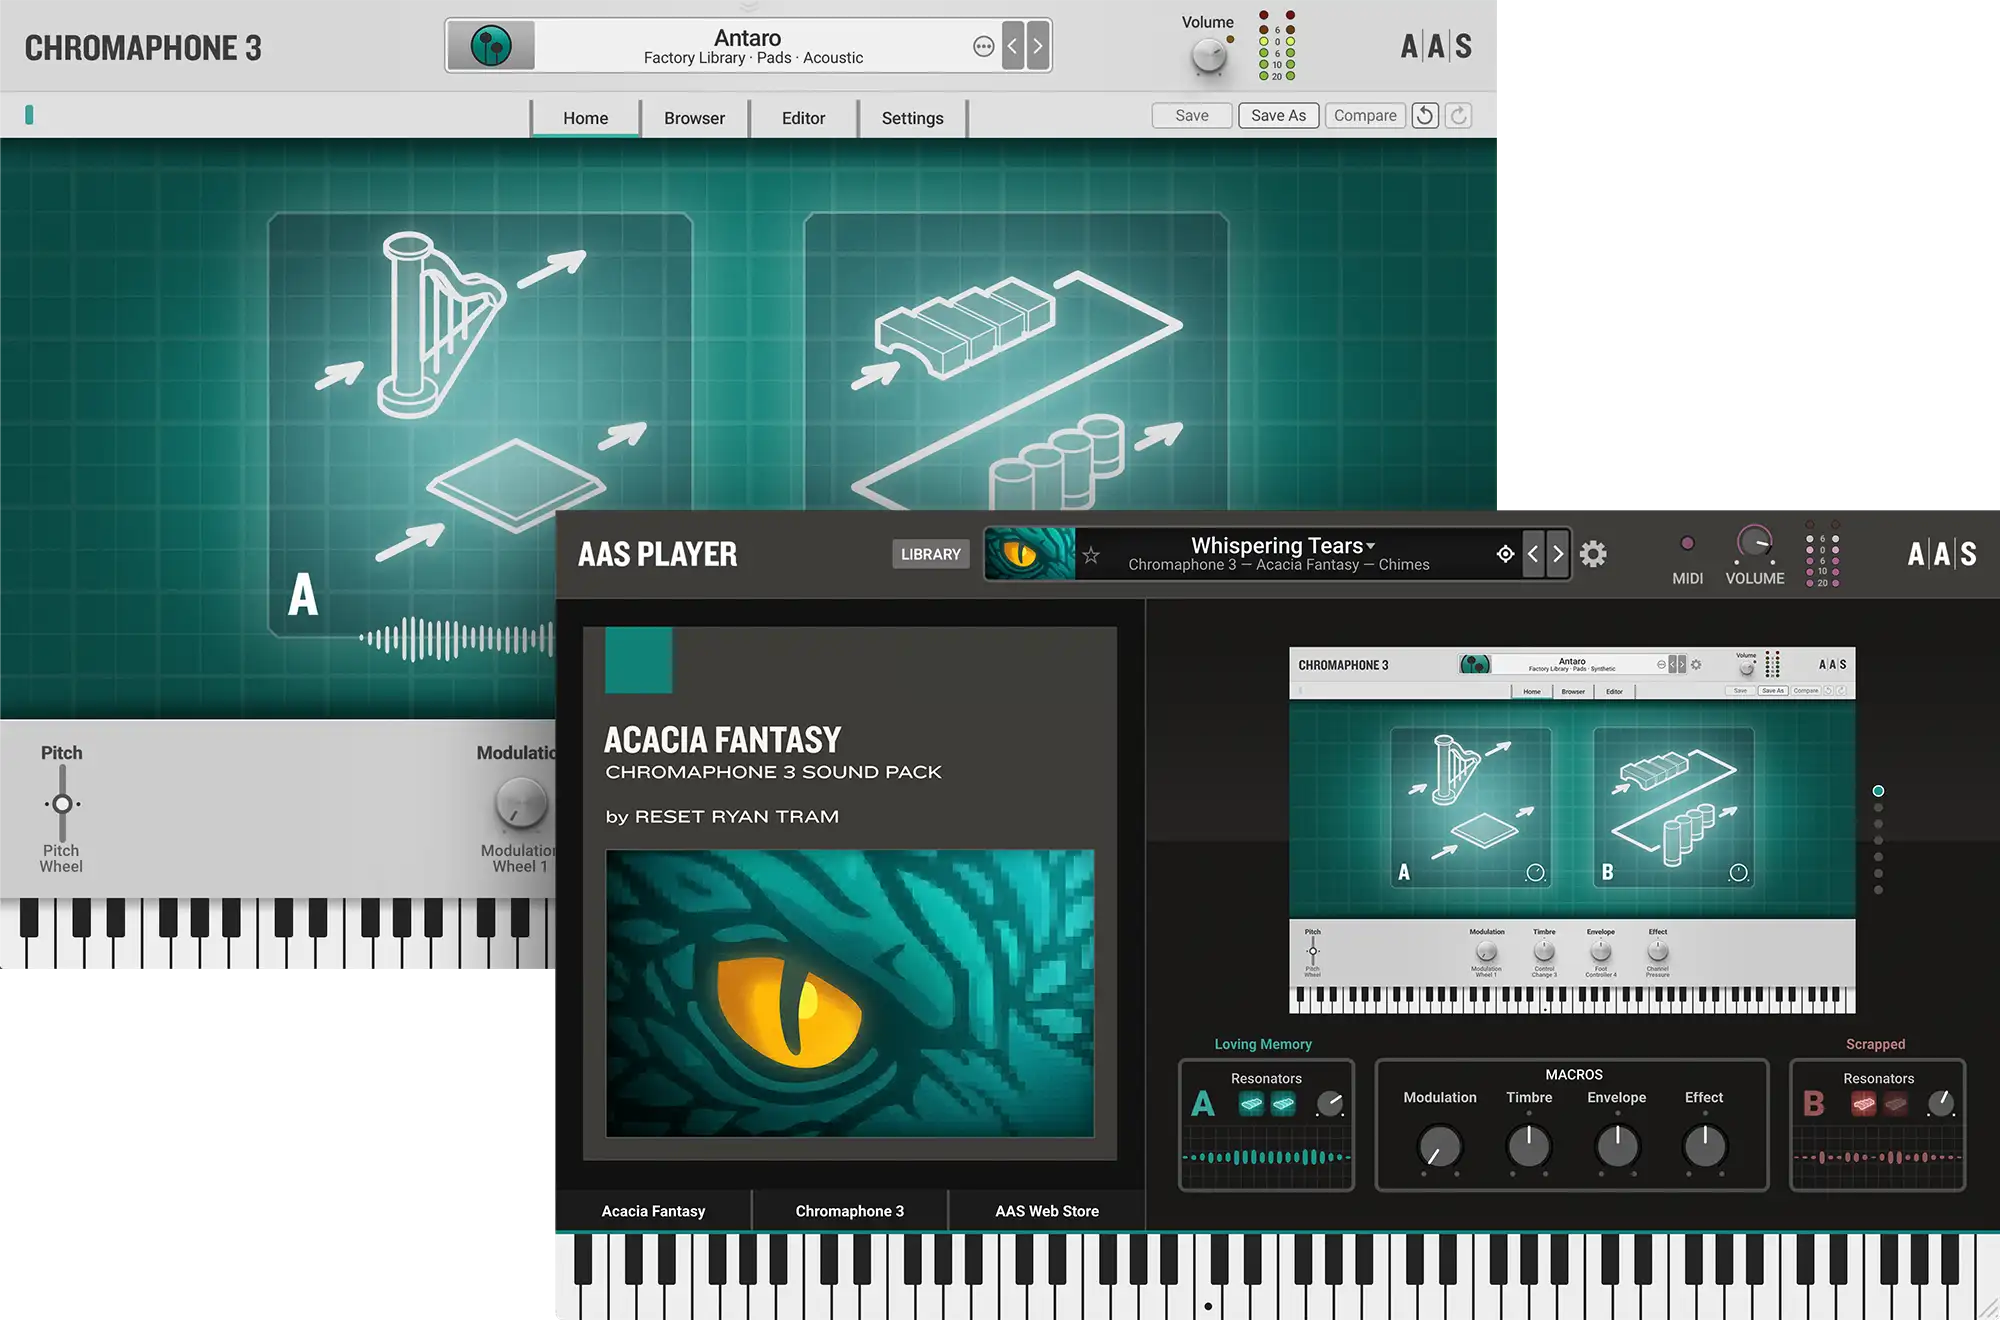Click the MIDI indicator LED in AAS Player
The image size is (2000, 1320).
click(x=1688, y=543)
